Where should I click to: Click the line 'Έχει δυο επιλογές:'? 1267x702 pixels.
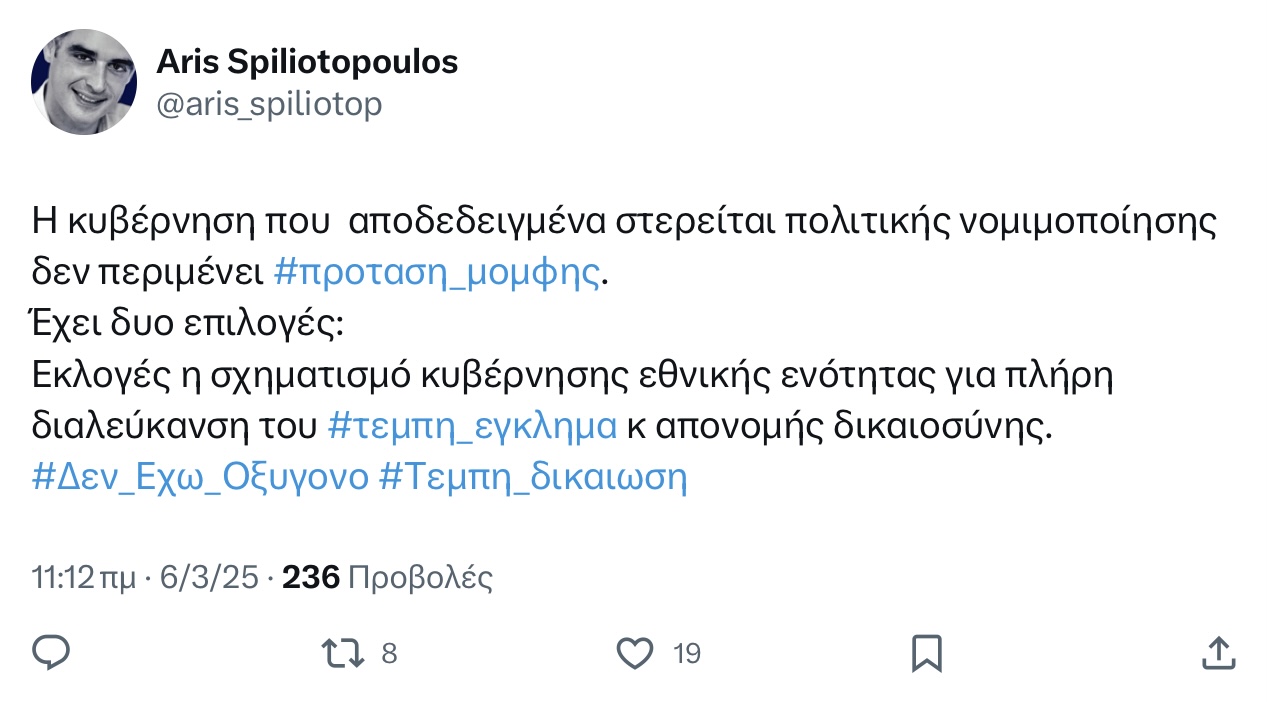186,324
